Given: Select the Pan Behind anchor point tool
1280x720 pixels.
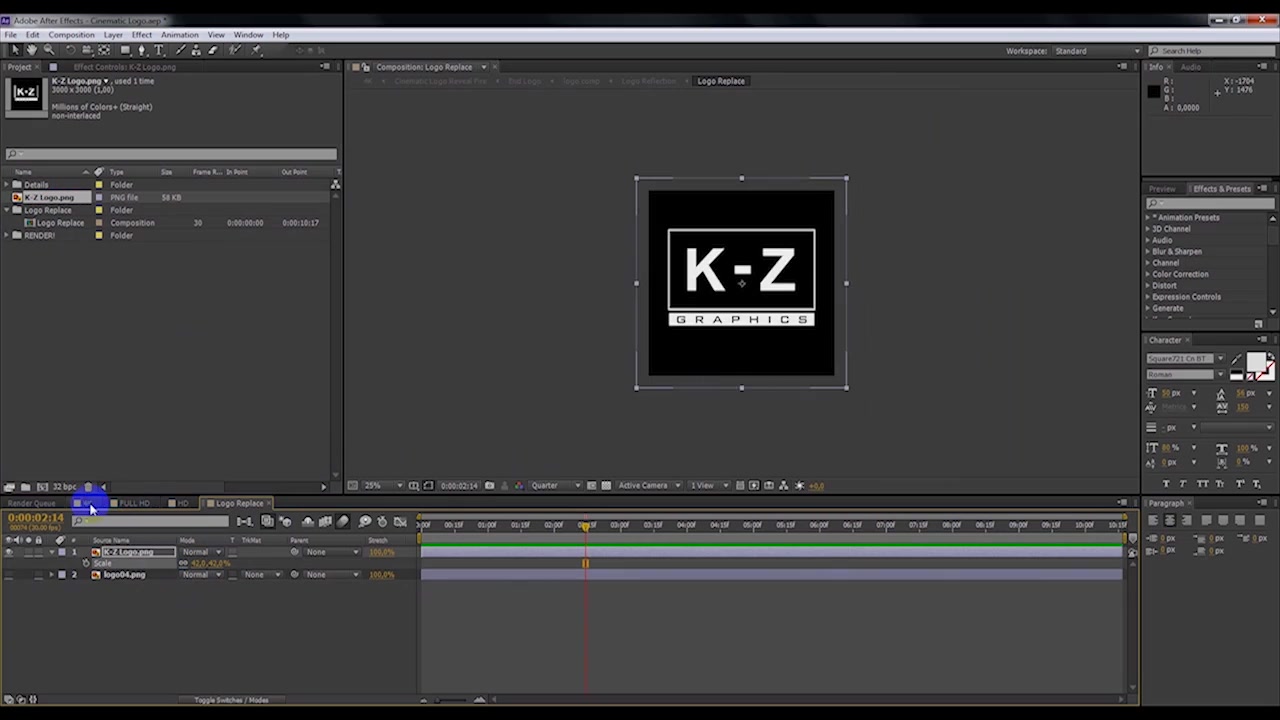Looking at the screenshot, I should [104, 50].
